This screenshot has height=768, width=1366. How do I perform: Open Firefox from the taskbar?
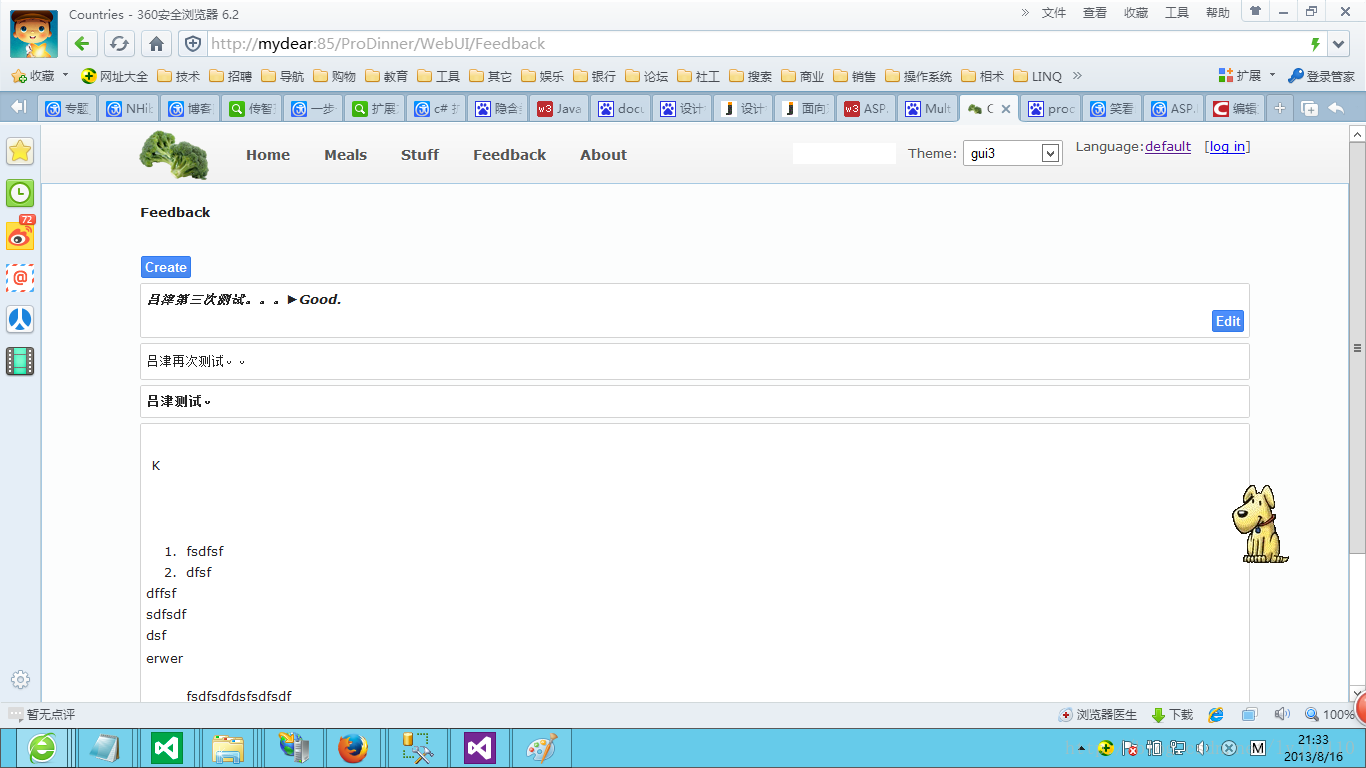point(352,748)
